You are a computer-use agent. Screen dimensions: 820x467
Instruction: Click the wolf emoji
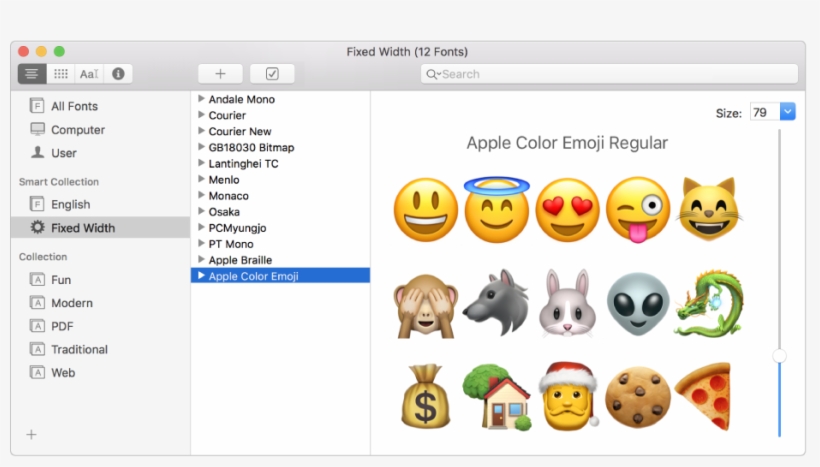496,303
